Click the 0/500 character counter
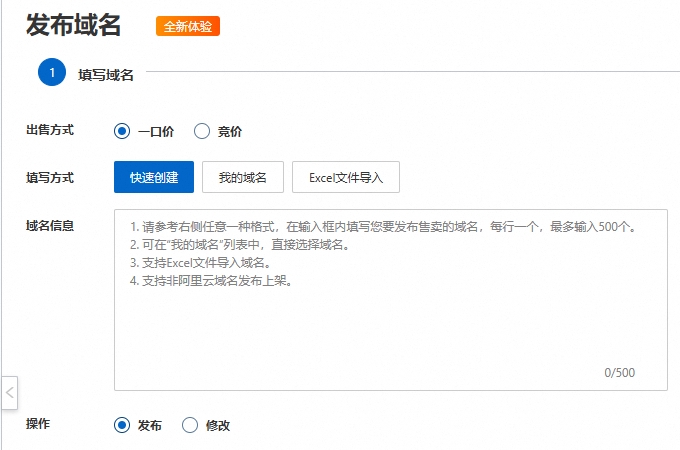 point(619,372)
